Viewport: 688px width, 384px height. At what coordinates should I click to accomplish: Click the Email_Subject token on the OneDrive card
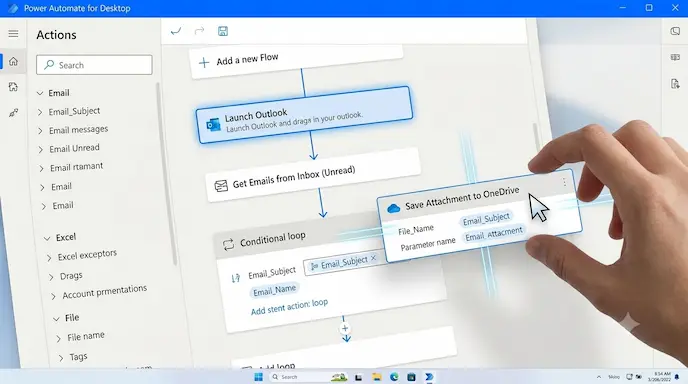pos(486,219)
